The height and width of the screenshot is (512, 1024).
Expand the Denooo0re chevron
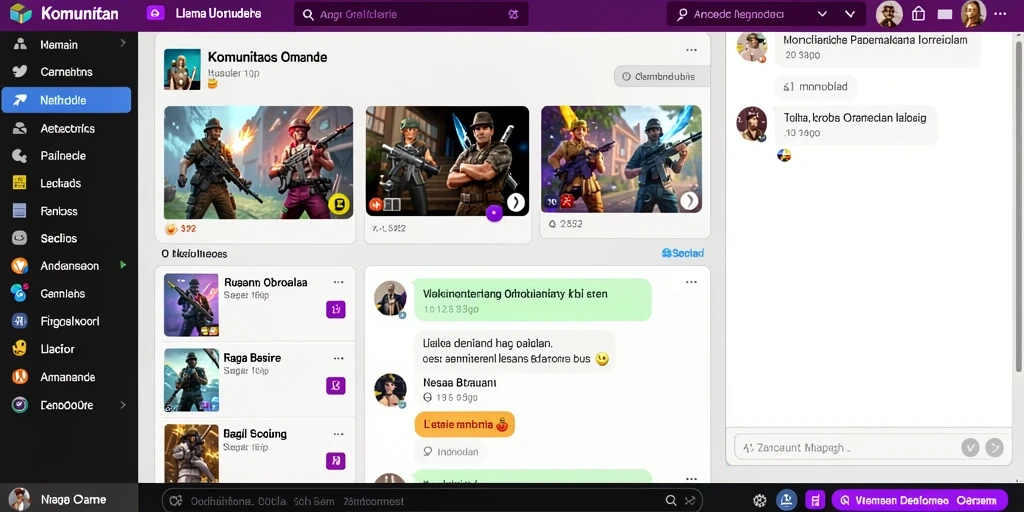123,405
